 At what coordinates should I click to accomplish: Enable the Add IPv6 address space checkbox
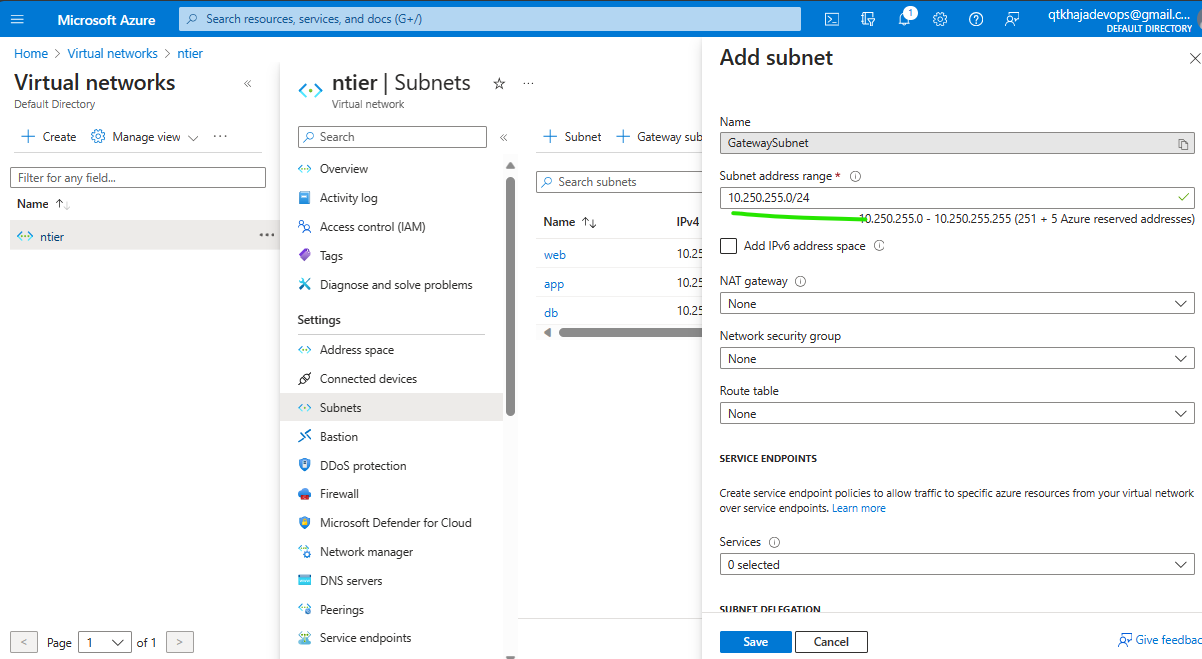(729, 246)
